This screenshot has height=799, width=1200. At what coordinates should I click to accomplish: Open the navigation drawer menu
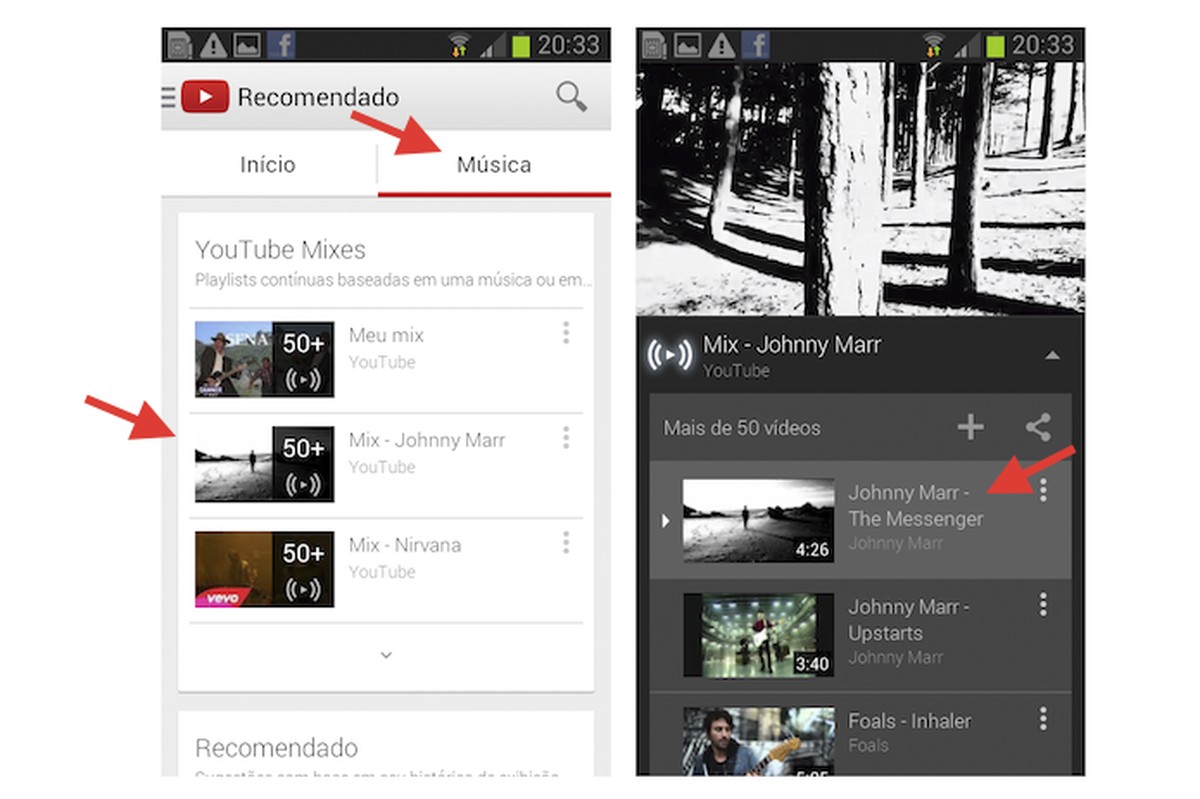[168, 97]
